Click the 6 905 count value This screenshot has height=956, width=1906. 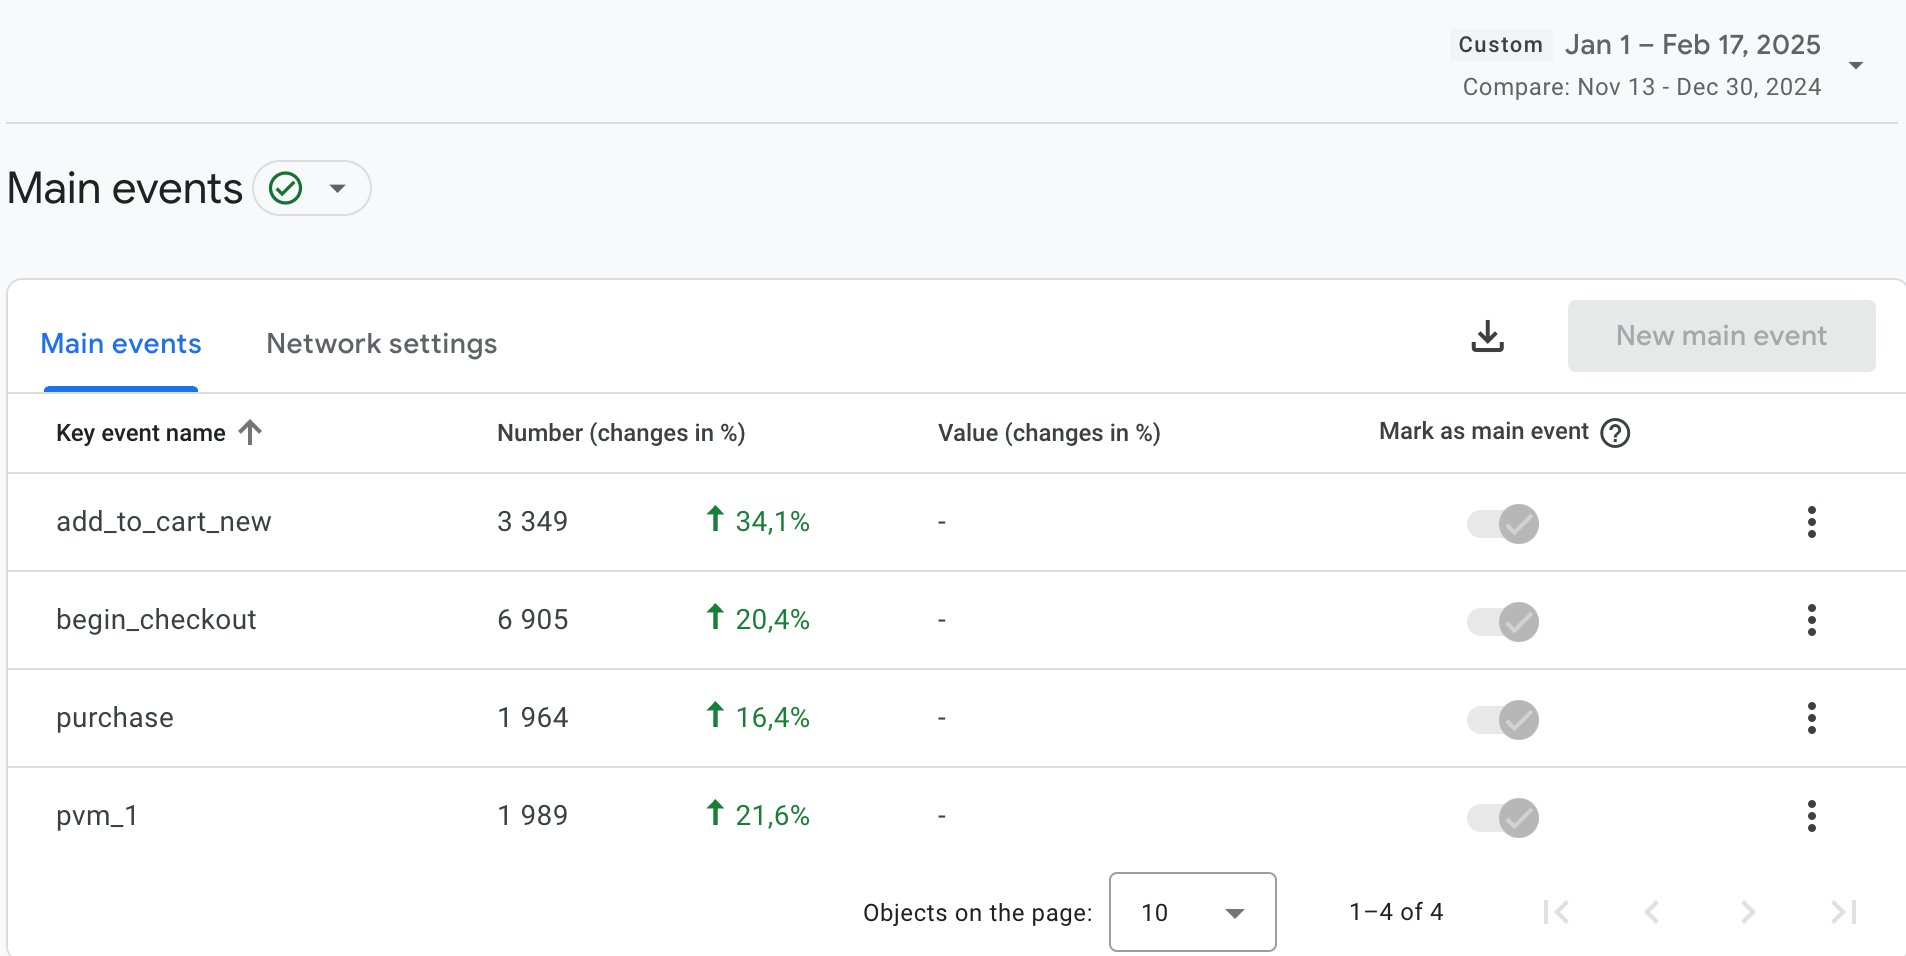(x=532, y=620)
